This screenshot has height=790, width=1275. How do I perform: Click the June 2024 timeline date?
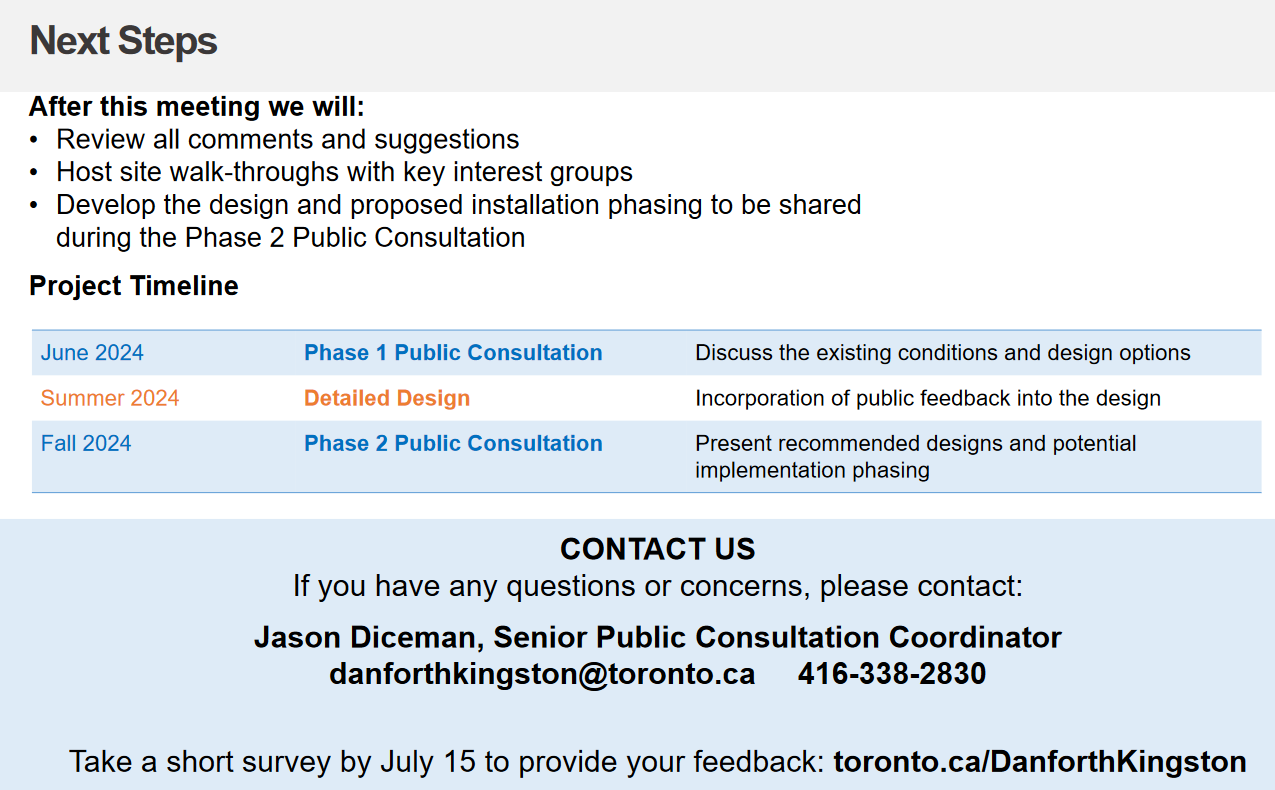[92, 353]
